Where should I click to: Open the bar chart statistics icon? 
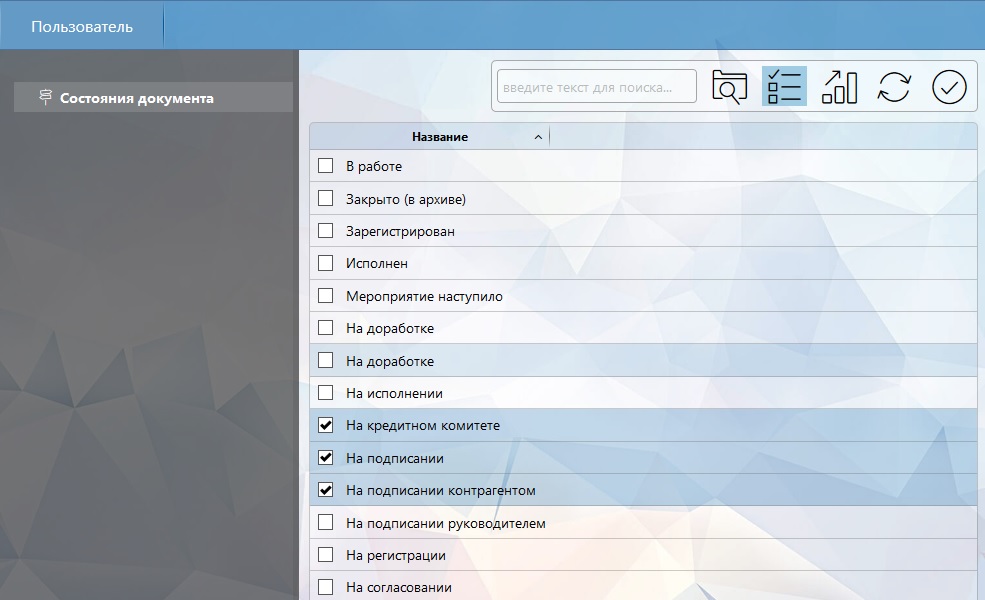pyautogui.click(x=839, y=87)
